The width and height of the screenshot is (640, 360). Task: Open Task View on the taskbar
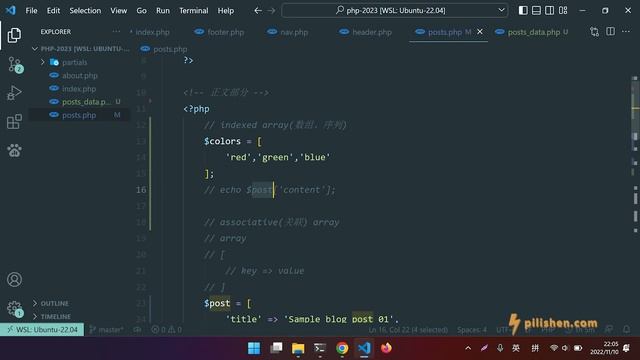click(276, 348)
